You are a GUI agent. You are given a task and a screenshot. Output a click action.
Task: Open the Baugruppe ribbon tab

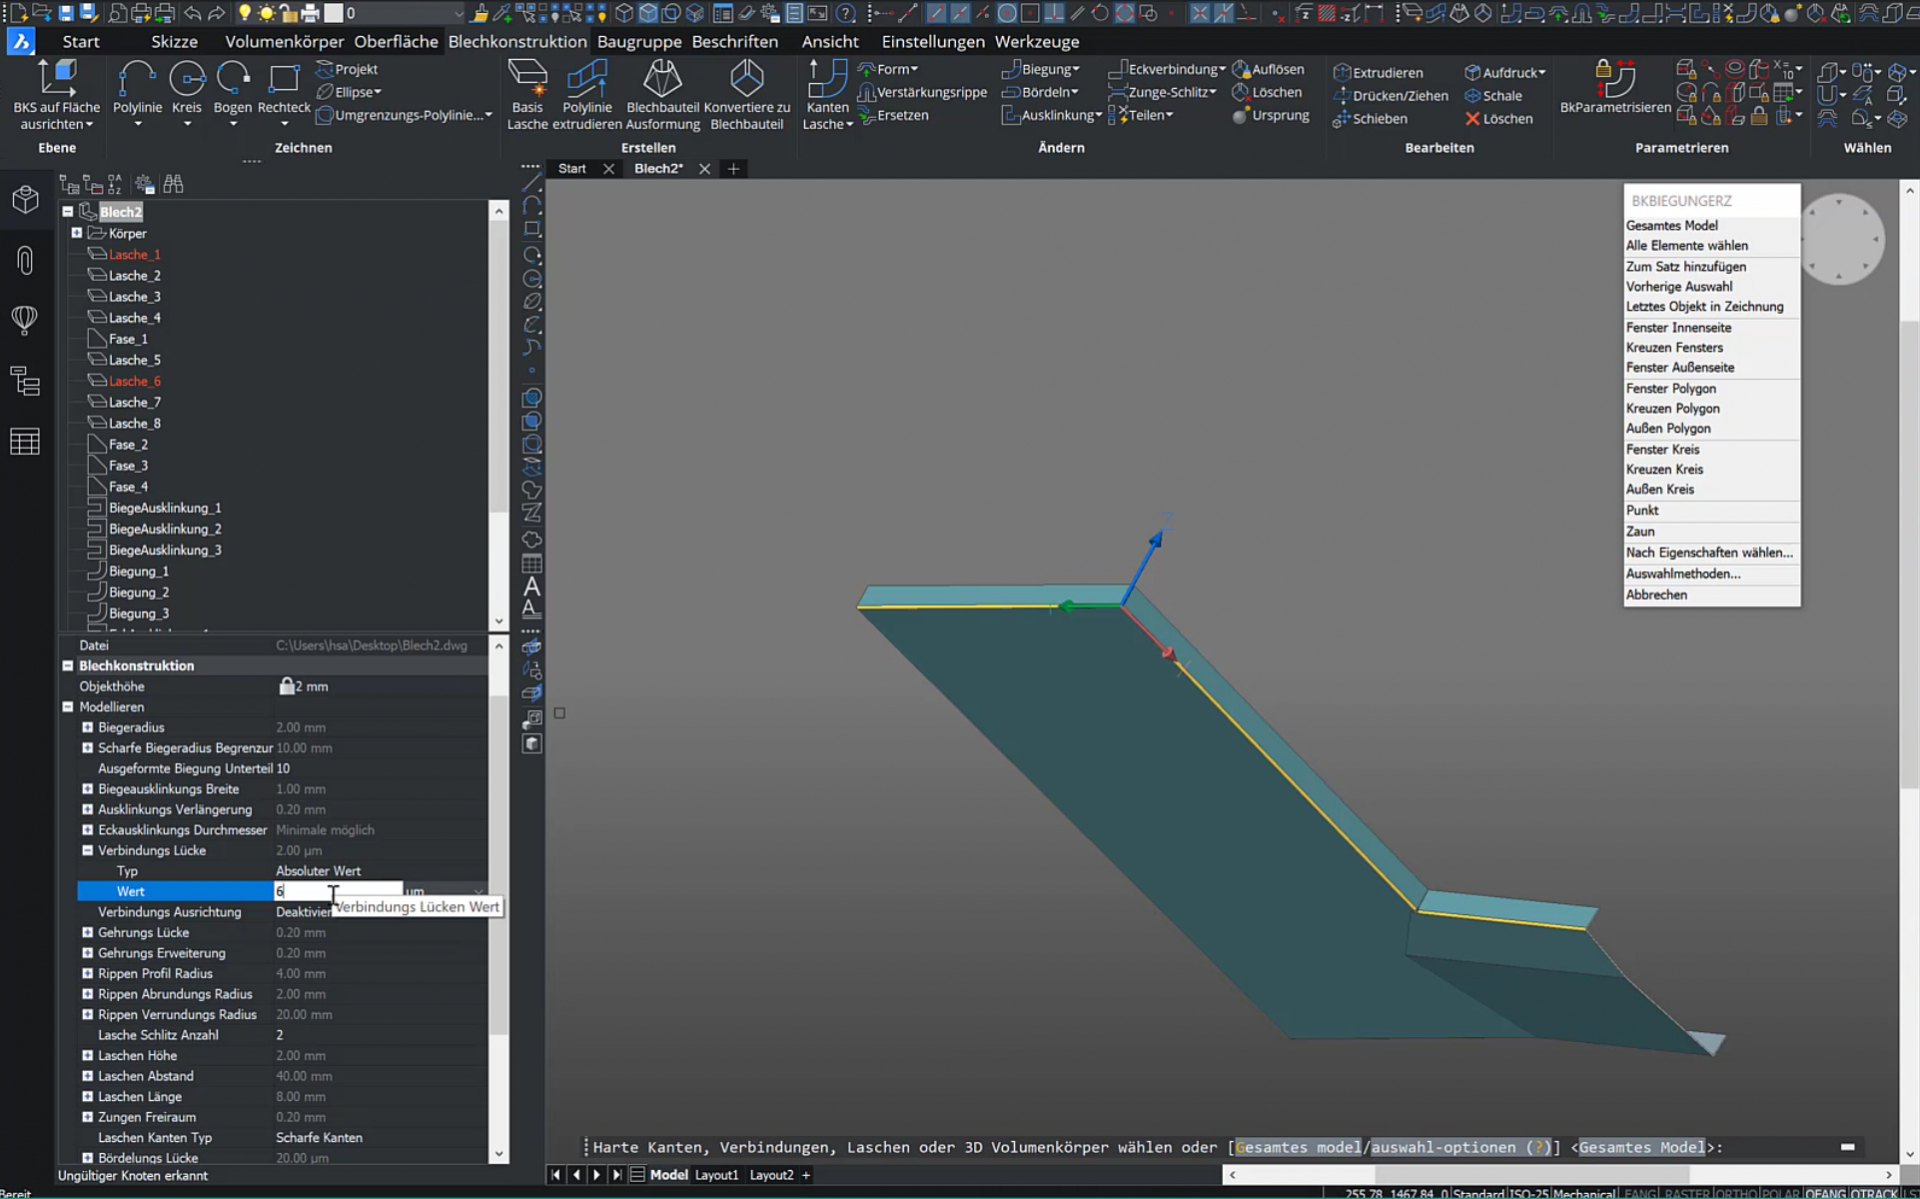(x=639, y=41)
